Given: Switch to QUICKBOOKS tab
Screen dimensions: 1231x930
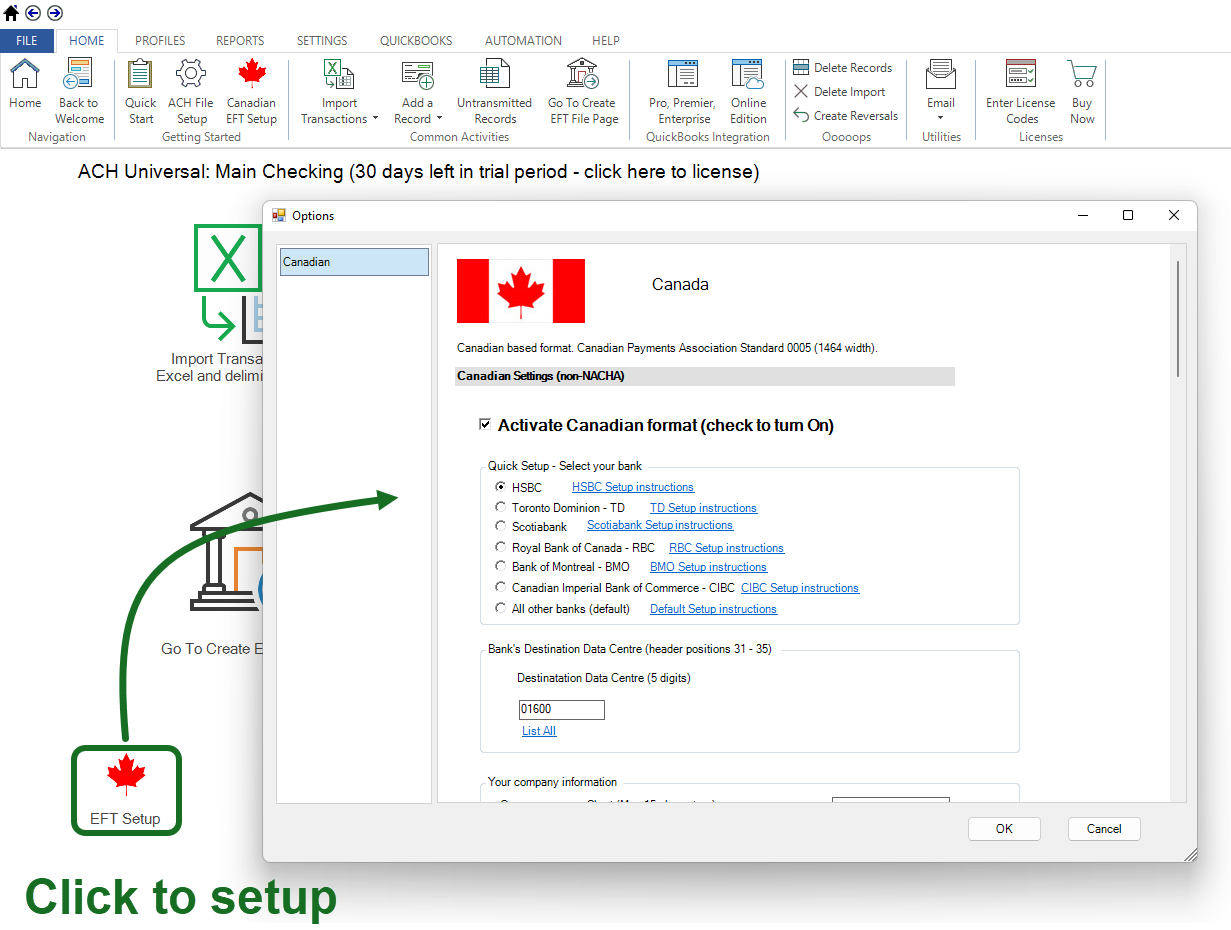Looking at the screenshot, I should pos(416,41).
